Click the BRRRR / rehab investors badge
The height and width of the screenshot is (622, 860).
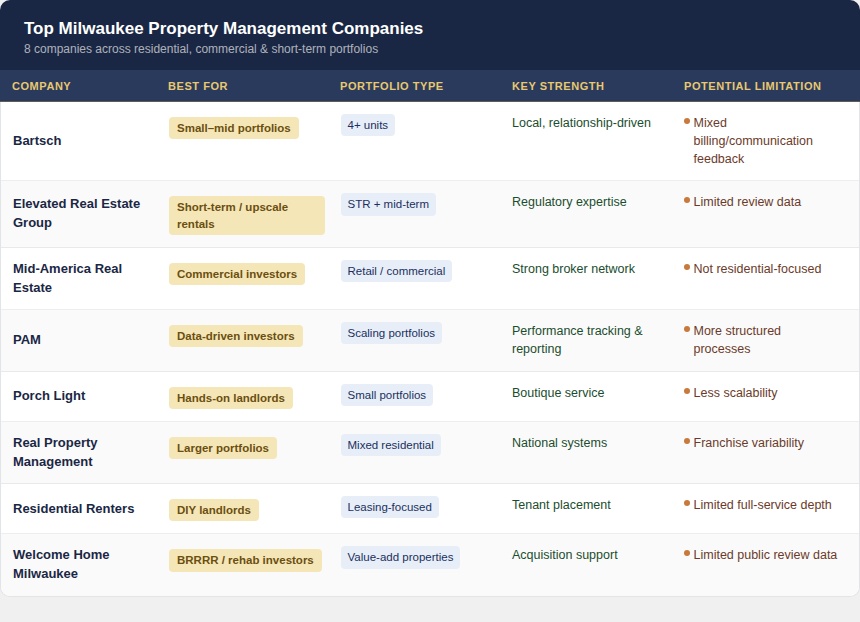point(245,560)
